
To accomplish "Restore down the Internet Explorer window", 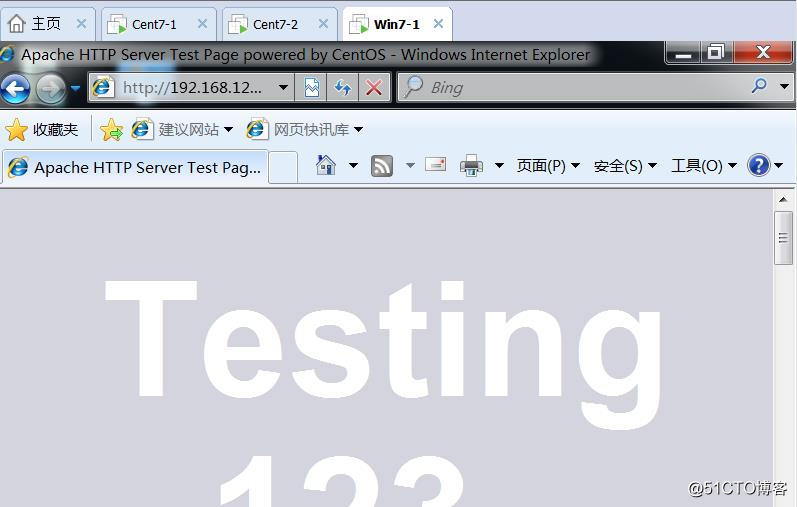I will [x=717, y=52].
